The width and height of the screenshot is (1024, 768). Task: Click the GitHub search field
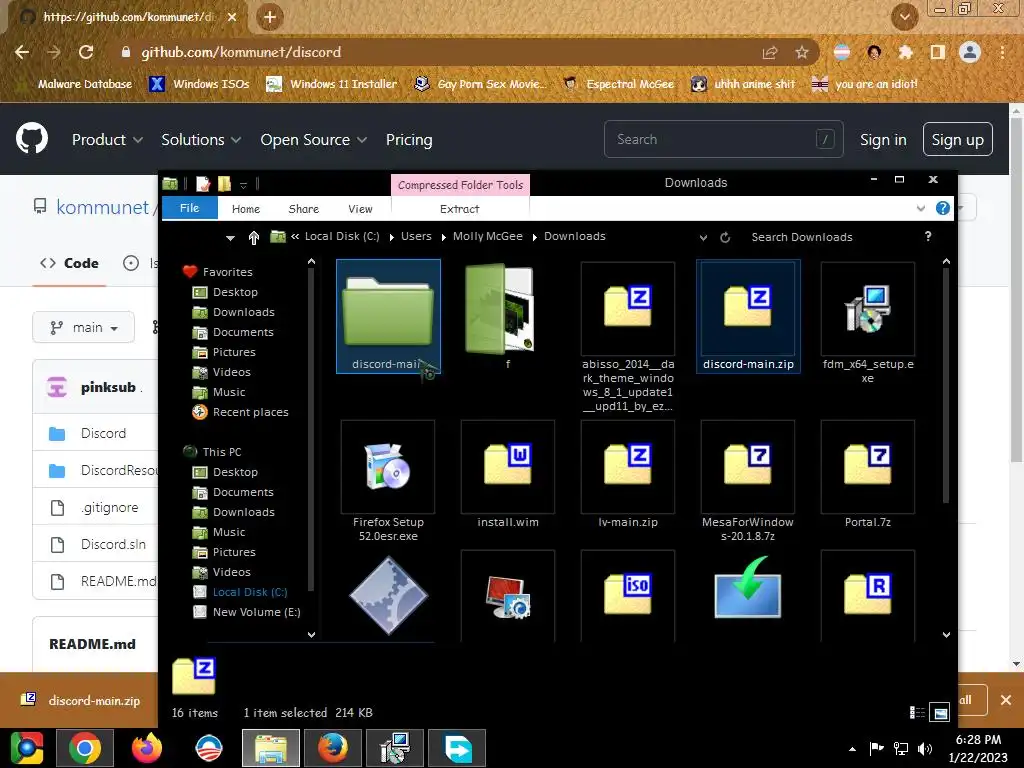click(724, 139)
